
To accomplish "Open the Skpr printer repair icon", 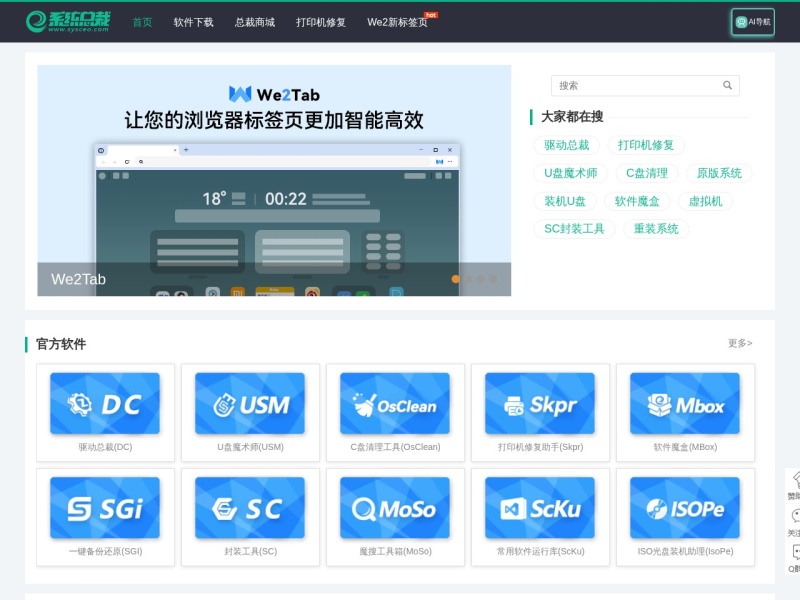I will click(x=540, y=404).
